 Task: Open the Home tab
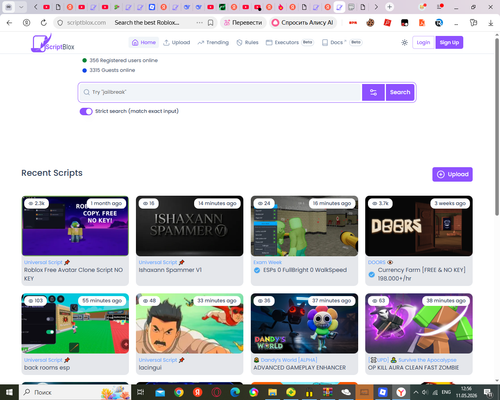pyautogui.click(x=144, y=42)
